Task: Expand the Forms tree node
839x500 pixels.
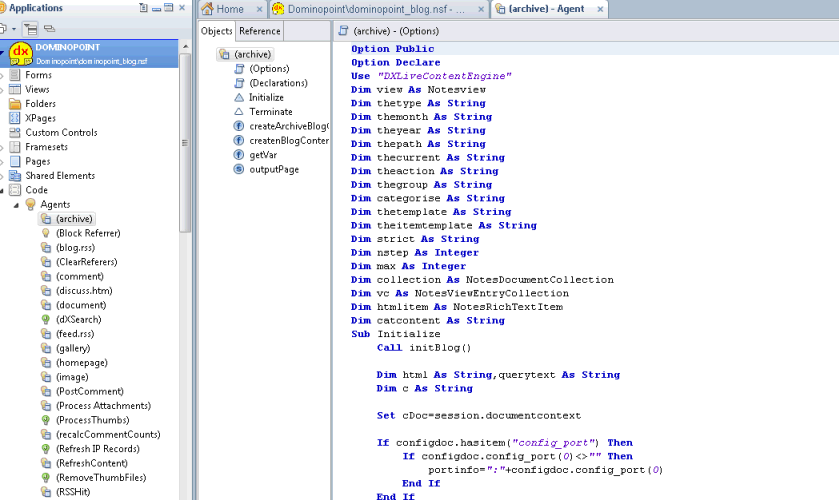Action: tap(2, 75)
